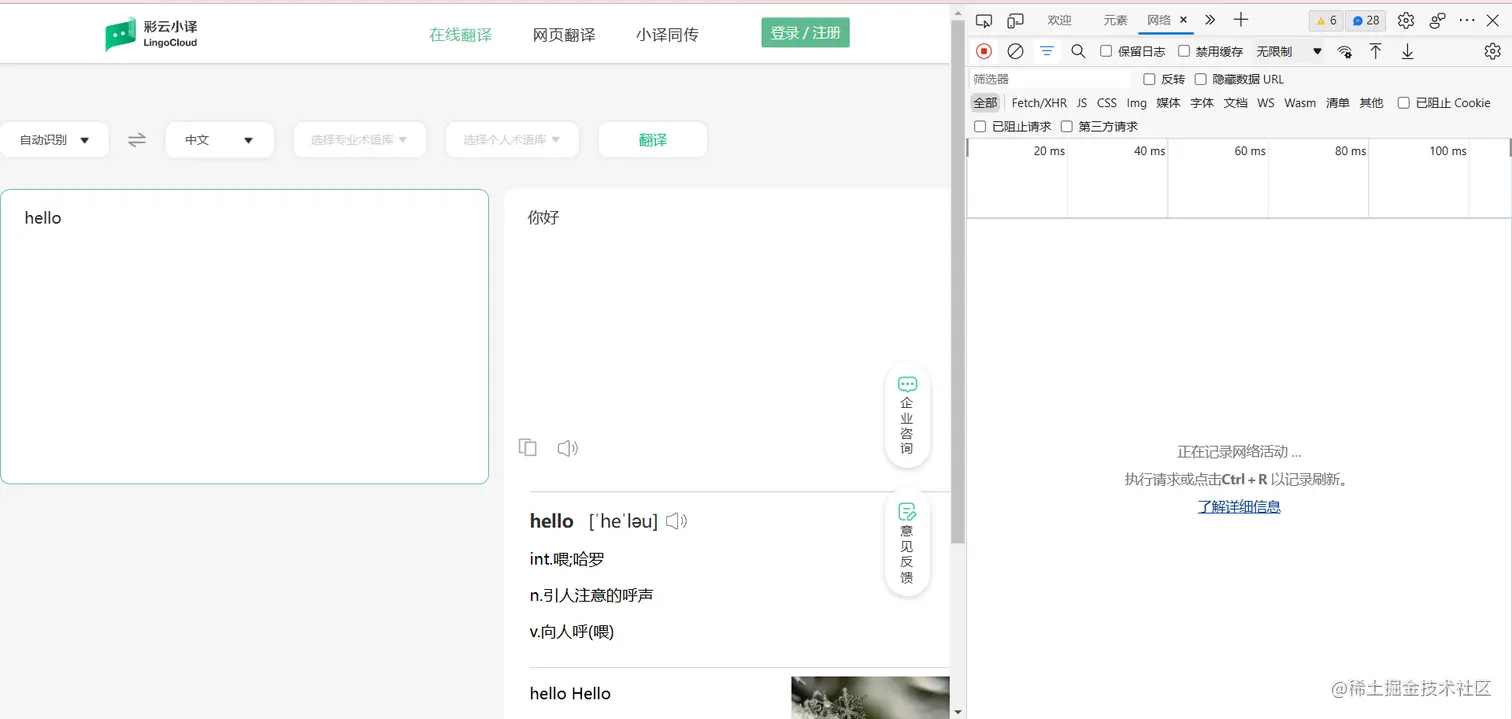Toggle the network filter bar icon

(x=1047, y=51)
